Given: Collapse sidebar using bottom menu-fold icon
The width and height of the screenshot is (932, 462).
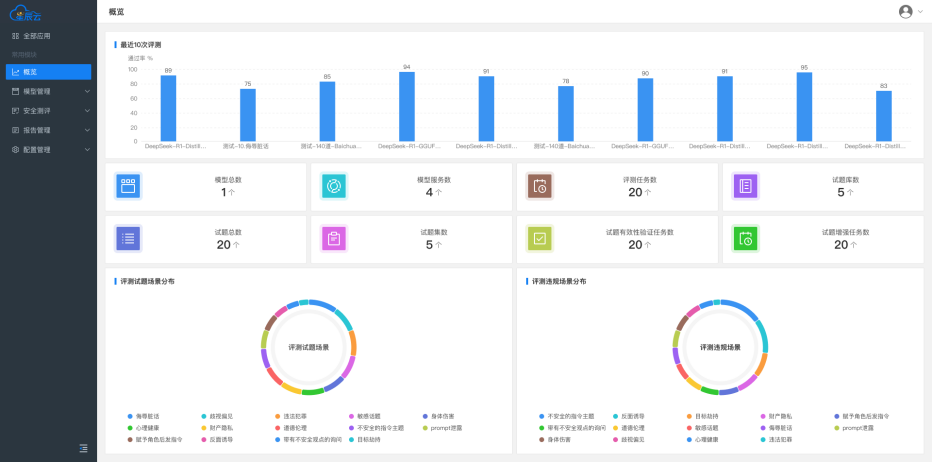Looking at the screenshot, I should 83,447.
